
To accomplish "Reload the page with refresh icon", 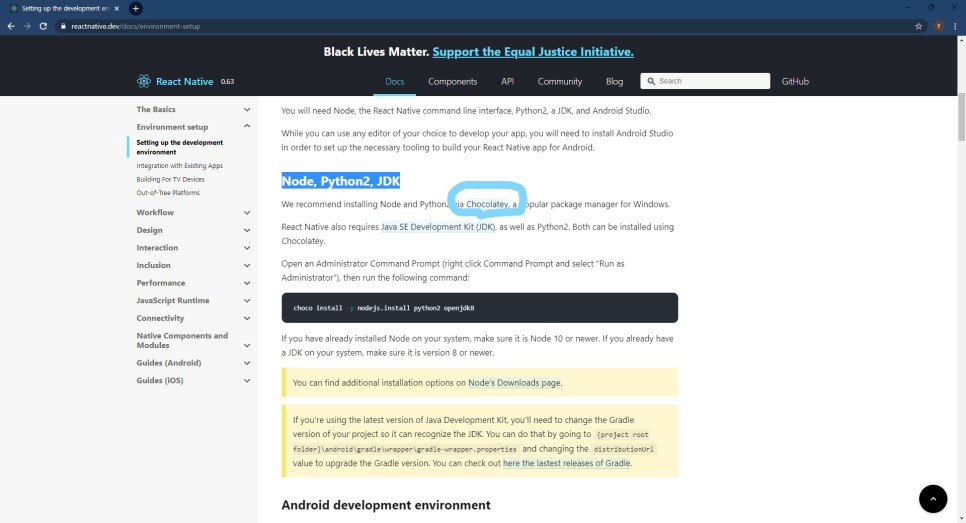I will [43, 26].
